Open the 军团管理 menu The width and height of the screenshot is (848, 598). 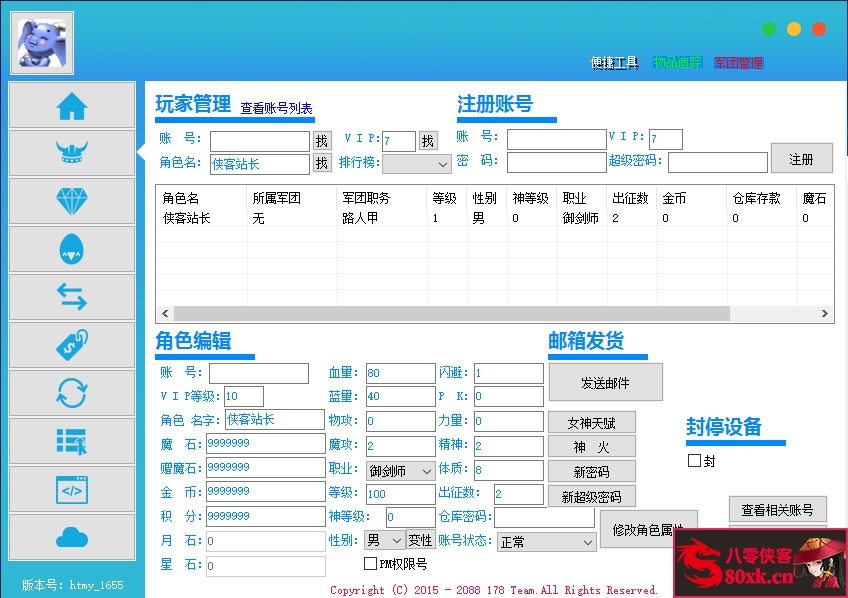(740, 61)
